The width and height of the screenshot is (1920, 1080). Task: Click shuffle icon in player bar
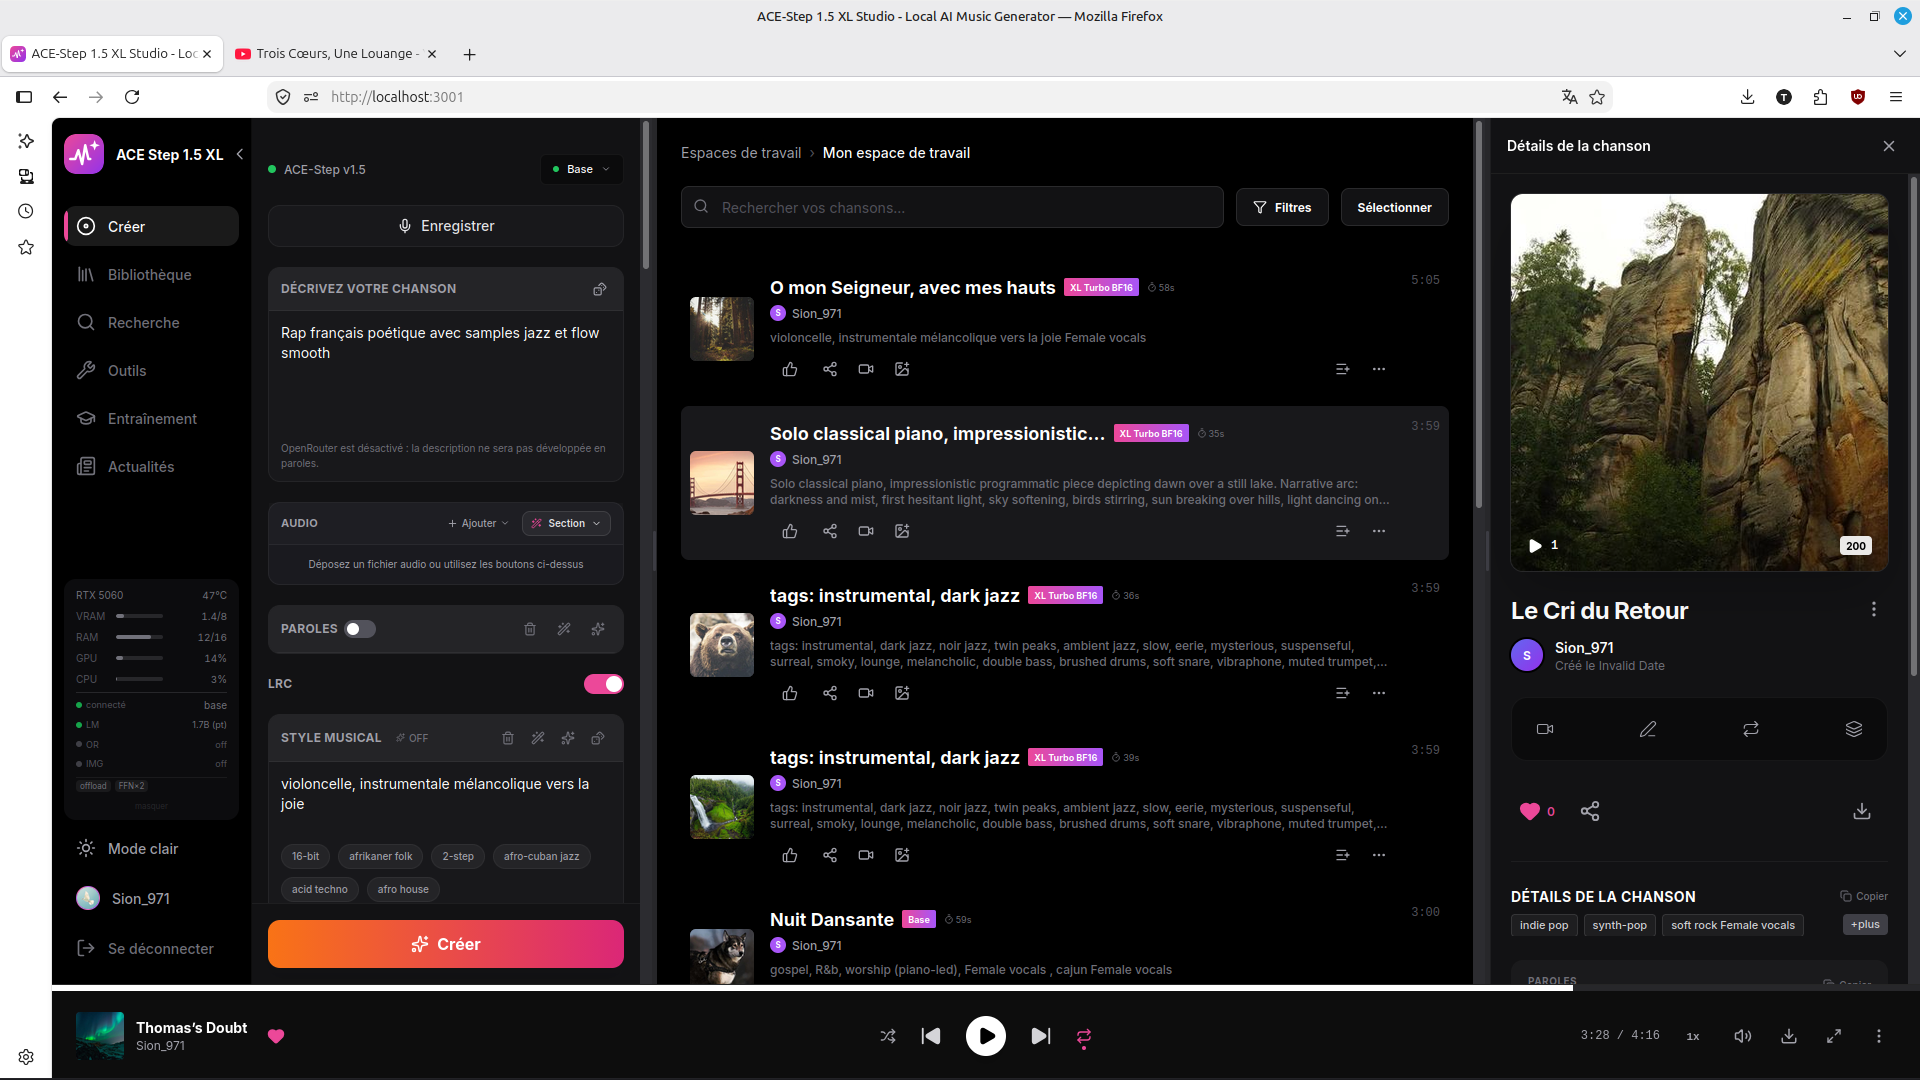[888, 1036]
